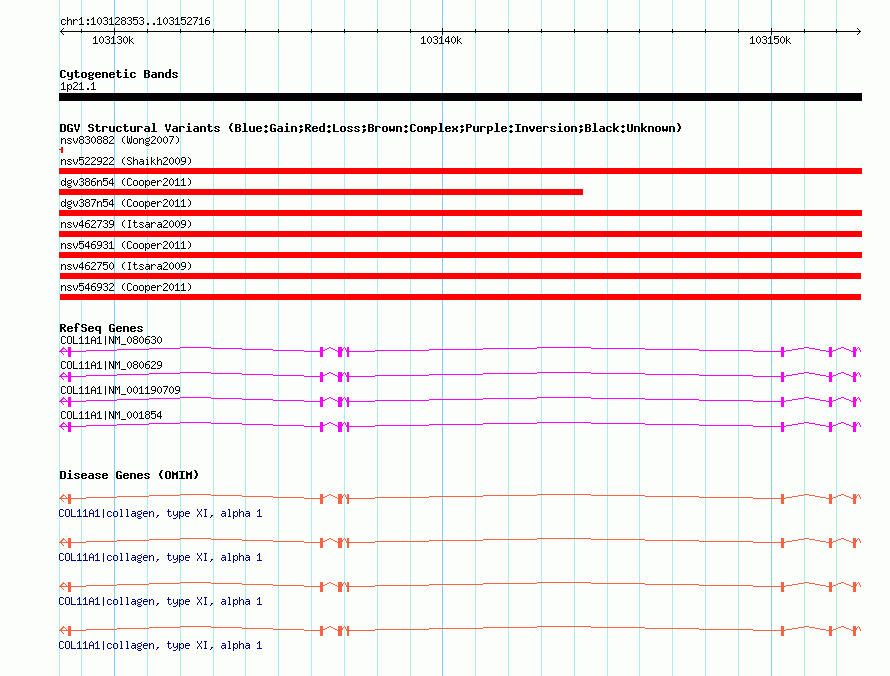Click the nsv546932 (Cooper2011) label
Screen dimensions: 890x676
click(x=126, y=287)
